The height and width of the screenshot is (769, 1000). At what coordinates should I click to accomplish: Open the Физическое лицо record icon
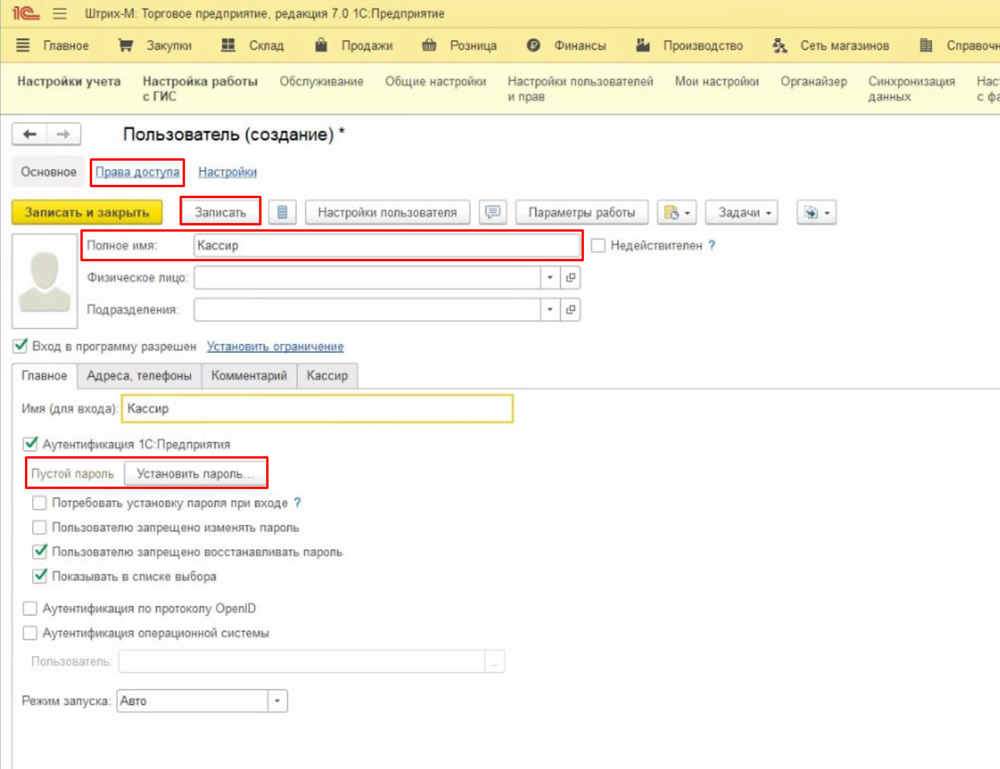pyautogui.click(x=570, y=278)
